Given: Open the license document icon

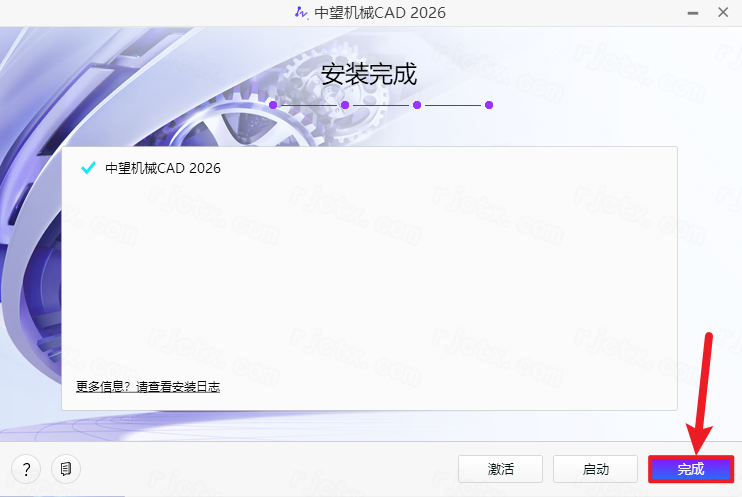Looking at the screenshot, I should coord(66,469).
